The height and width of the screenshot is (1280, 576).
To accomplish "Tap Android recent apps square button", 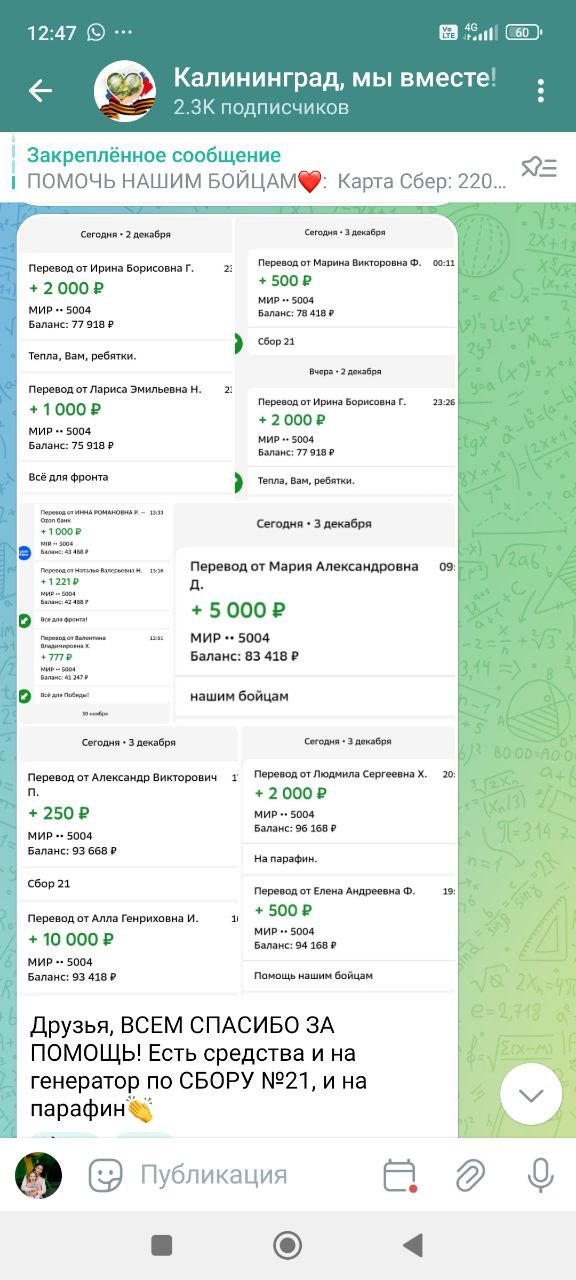I will click(x=161, y=1245).
